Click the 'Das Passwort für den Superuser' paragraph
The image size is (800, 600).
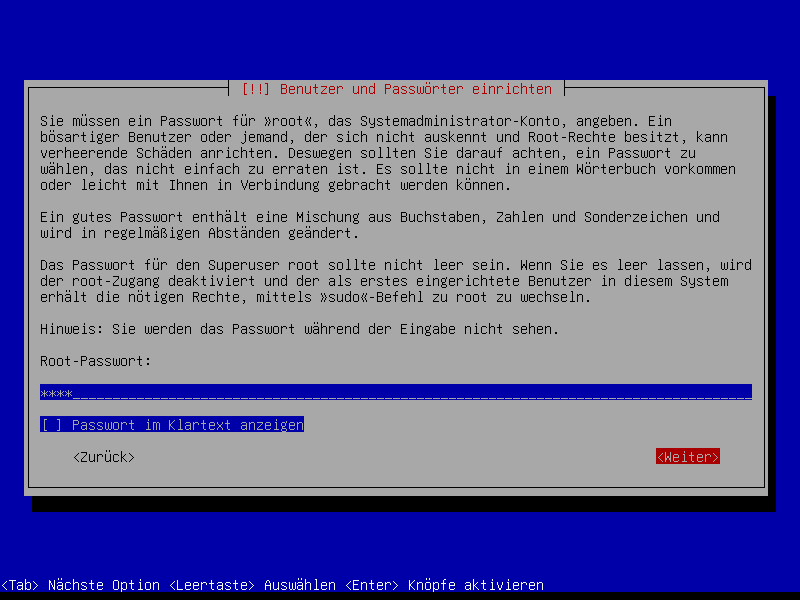click(x=395, y=281)
